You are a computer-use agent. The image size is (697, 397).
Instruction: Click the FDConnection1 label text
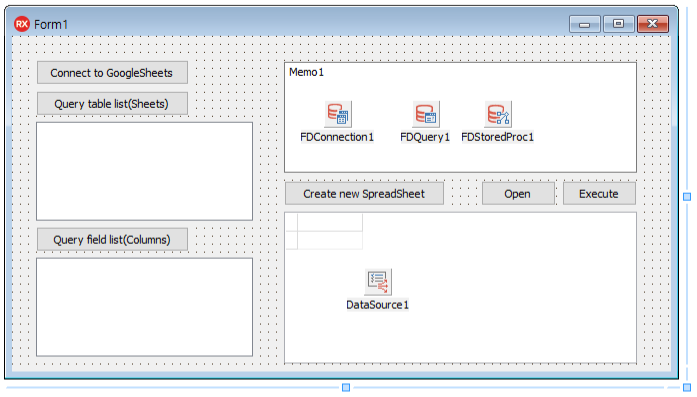pos(337,137)
